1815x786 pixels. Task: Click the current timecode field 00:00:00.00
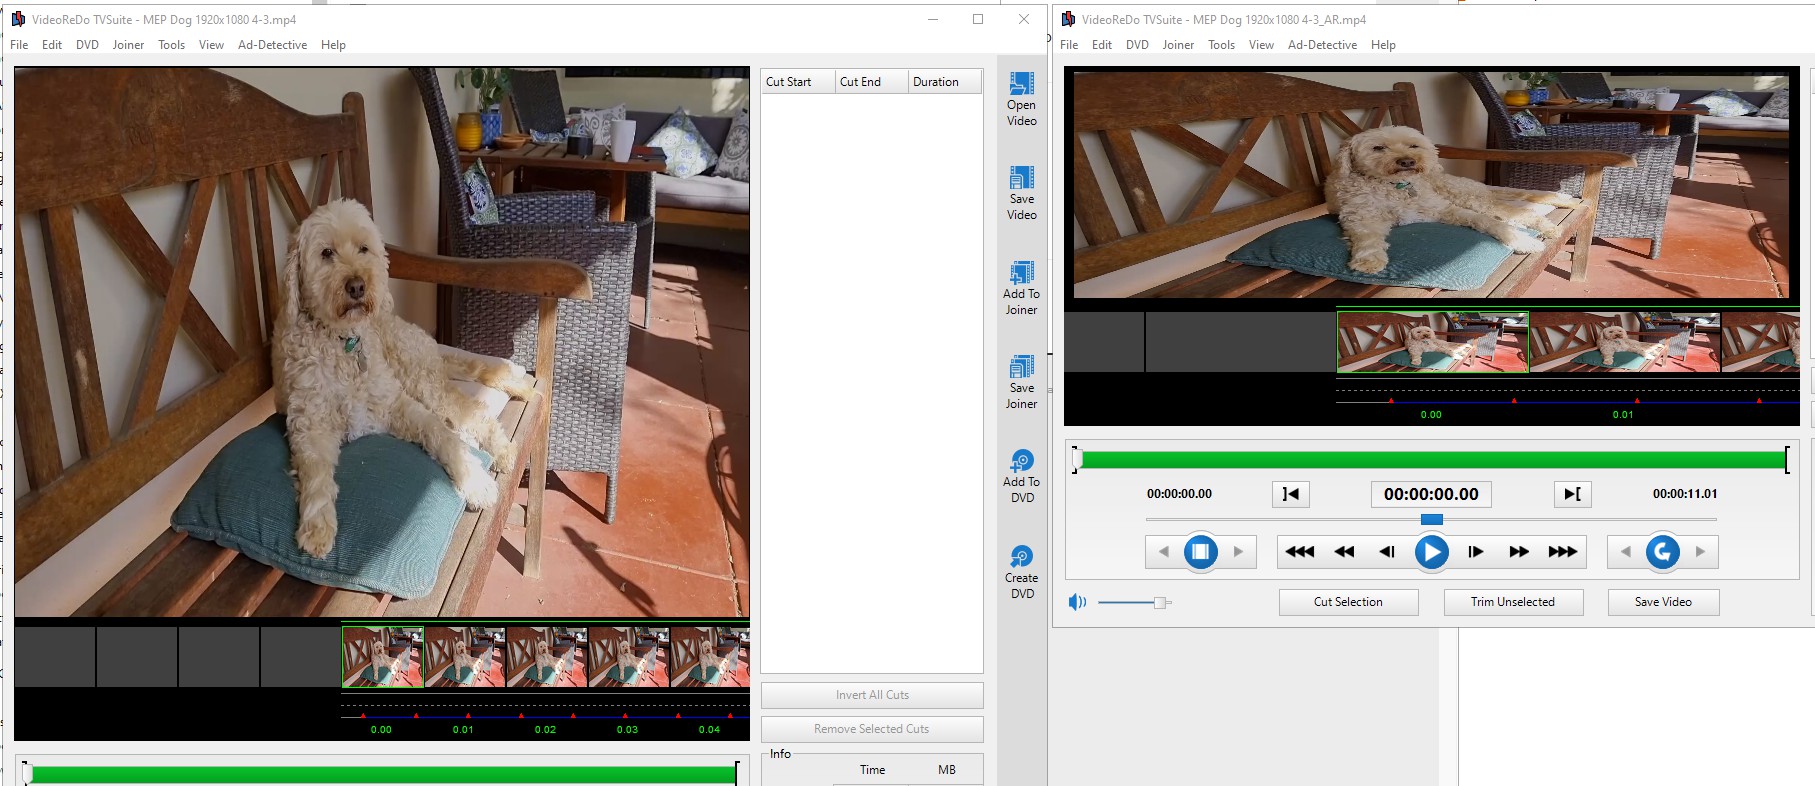tap(1431, 494)
